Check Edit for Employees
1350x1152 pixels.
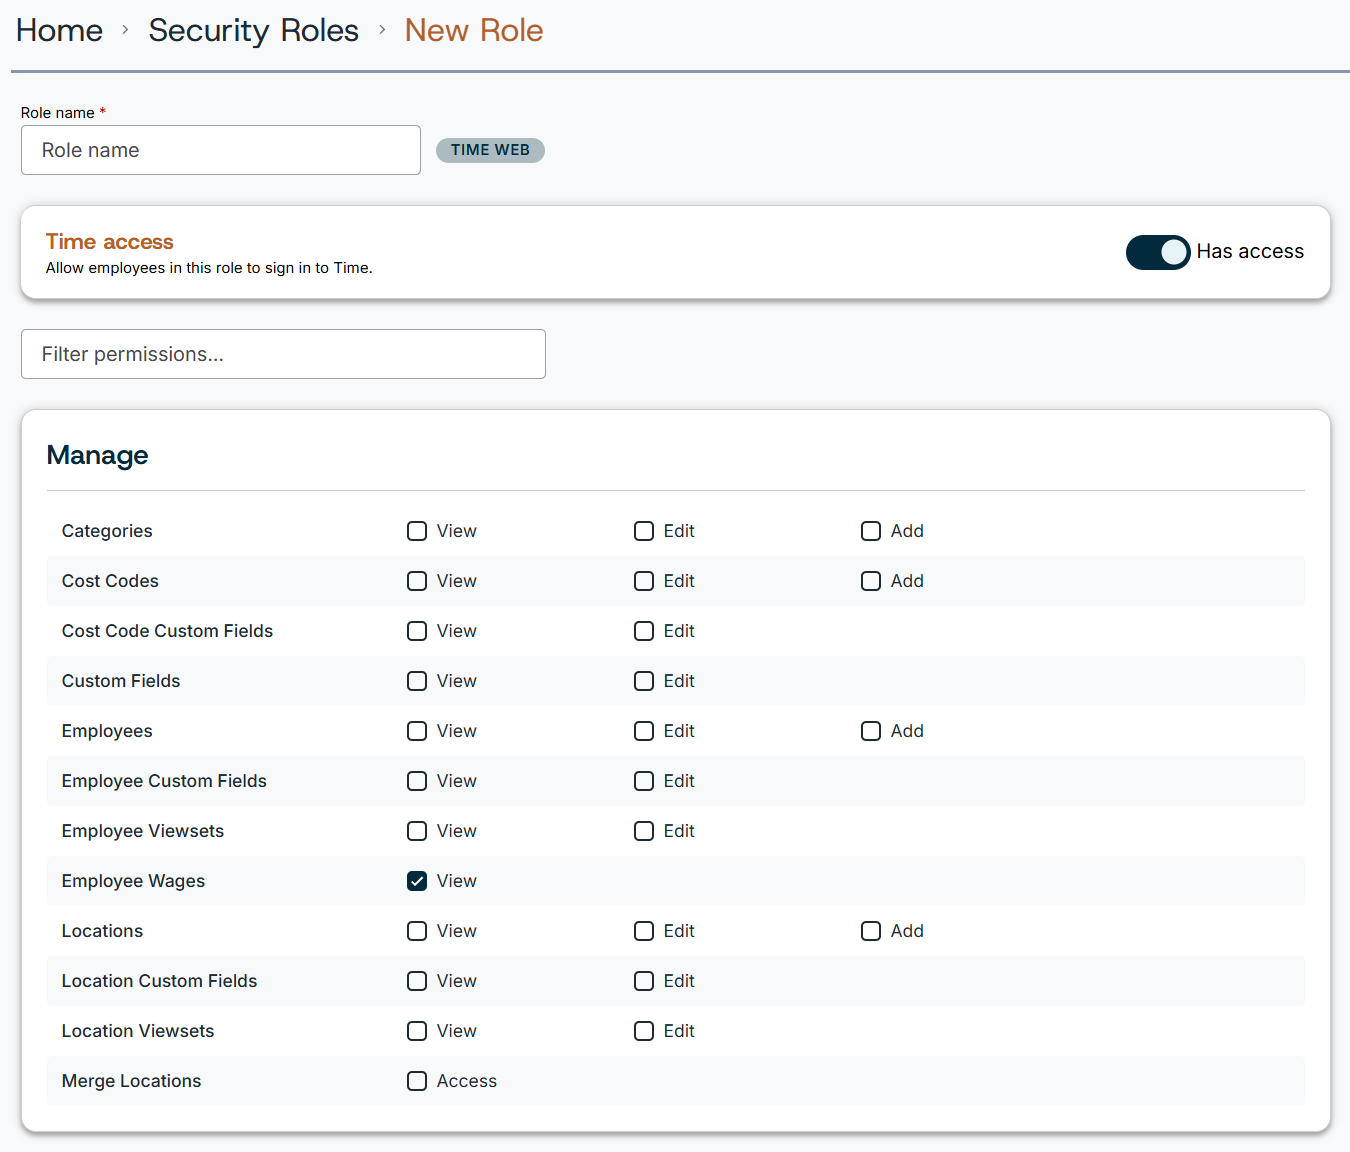[x=644, y=731]
